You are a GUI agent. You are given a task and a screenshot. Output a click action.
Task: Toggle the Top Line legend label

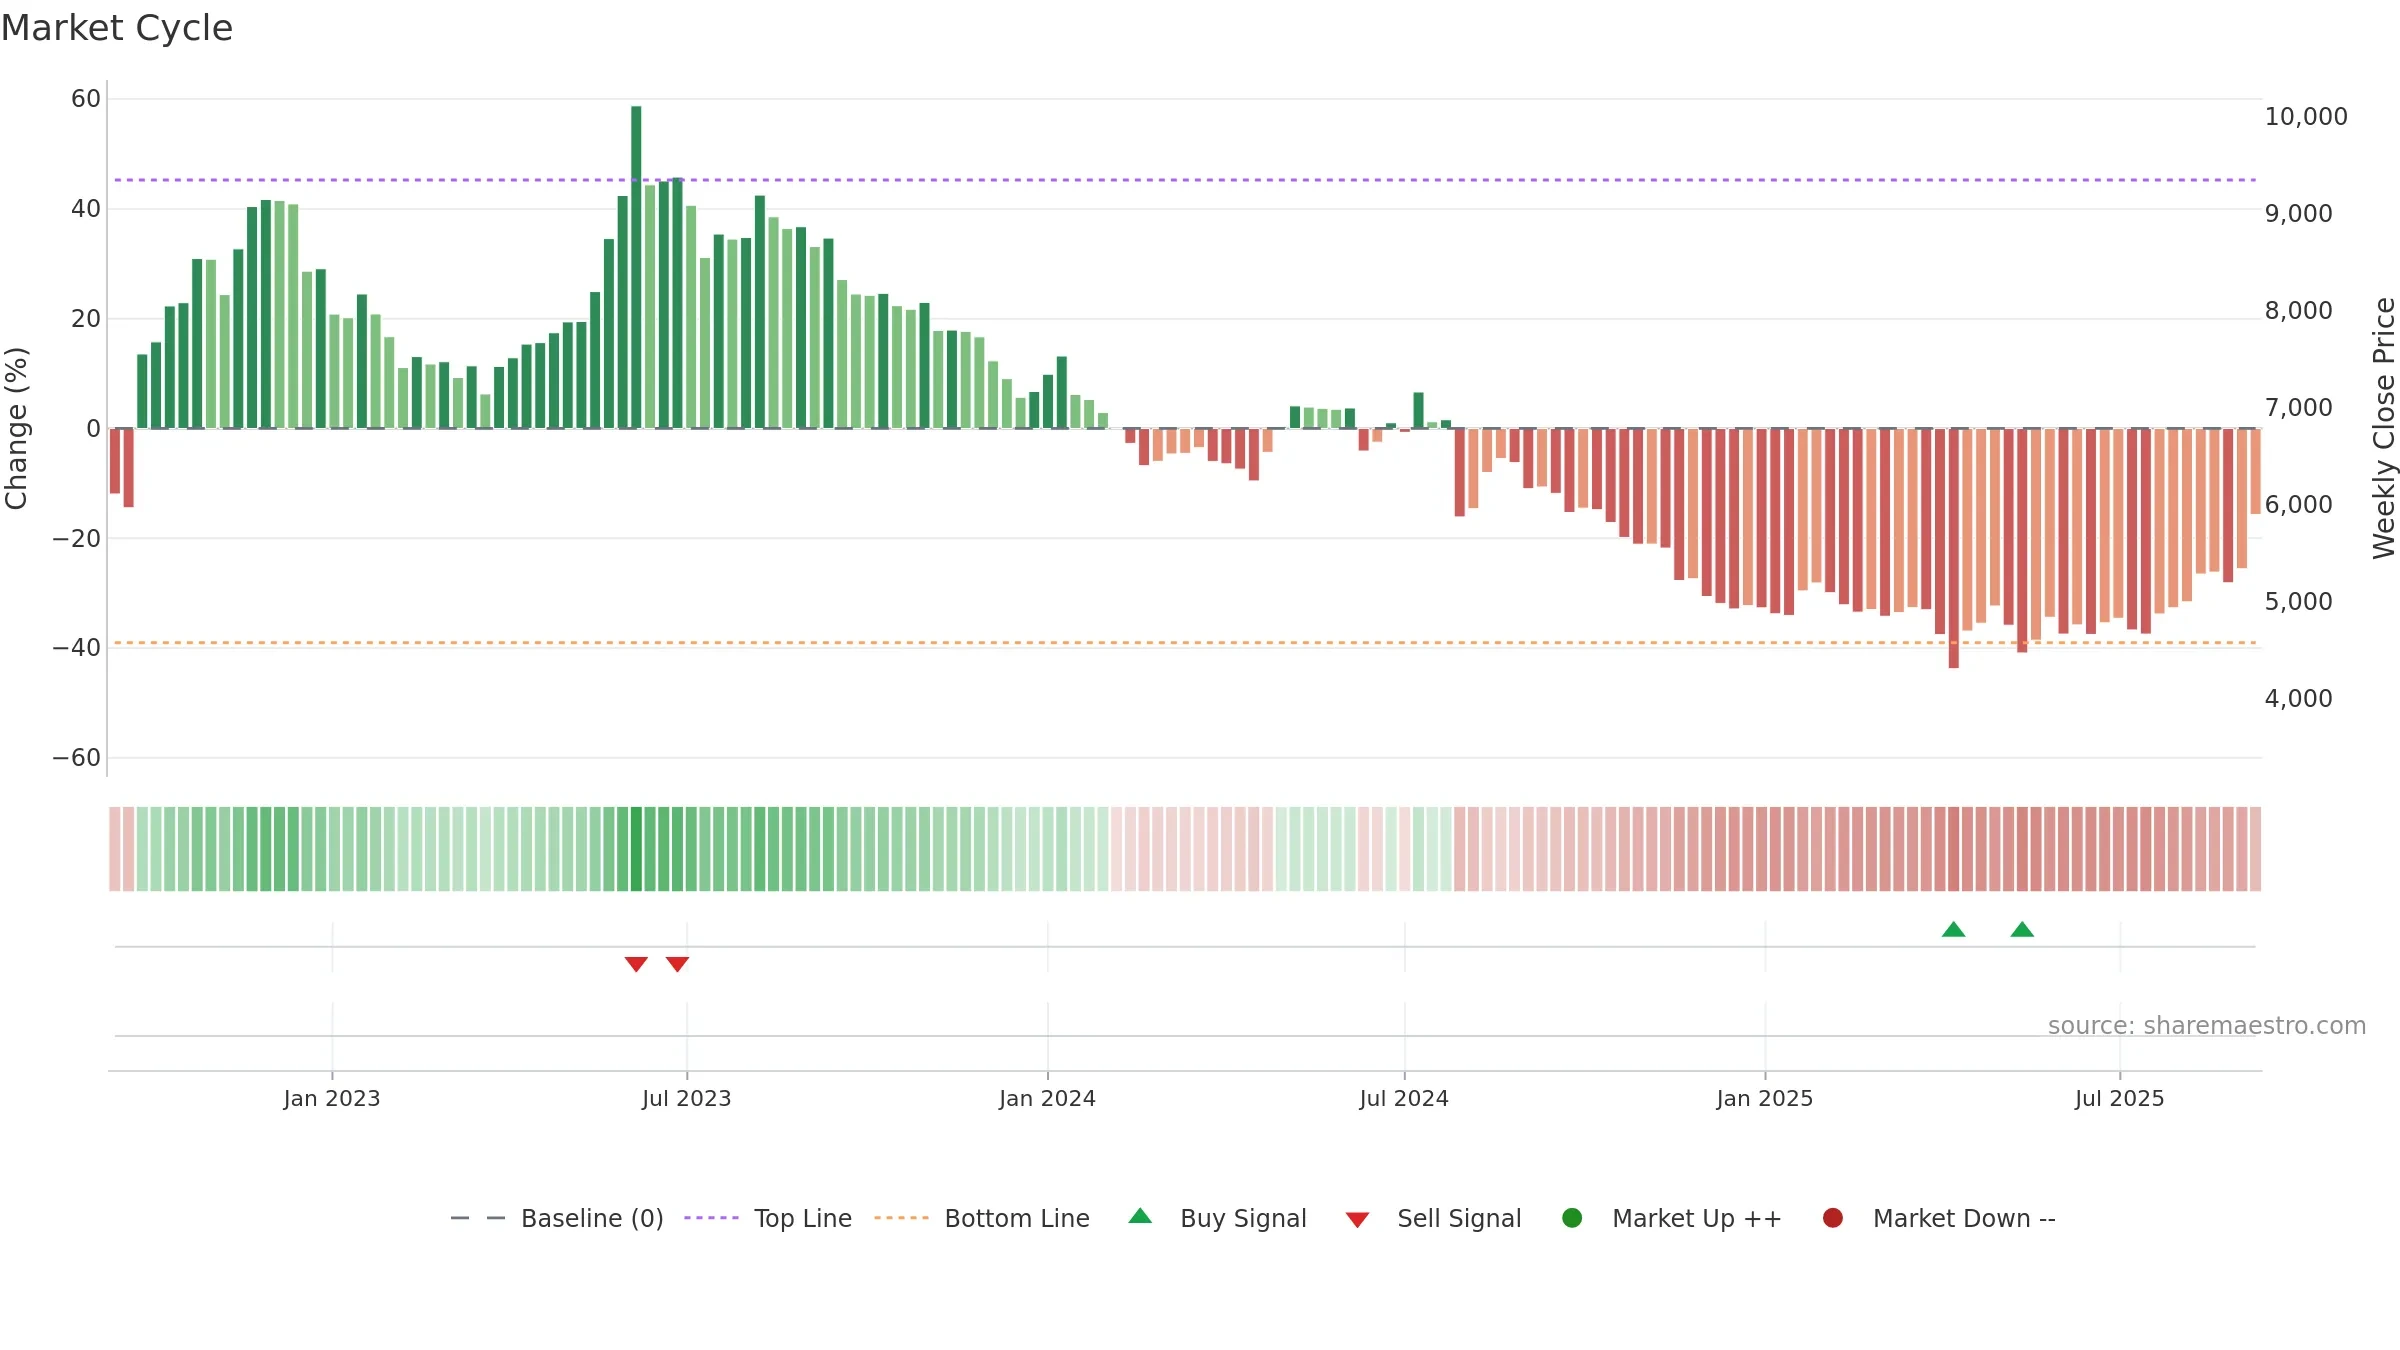803,1218
